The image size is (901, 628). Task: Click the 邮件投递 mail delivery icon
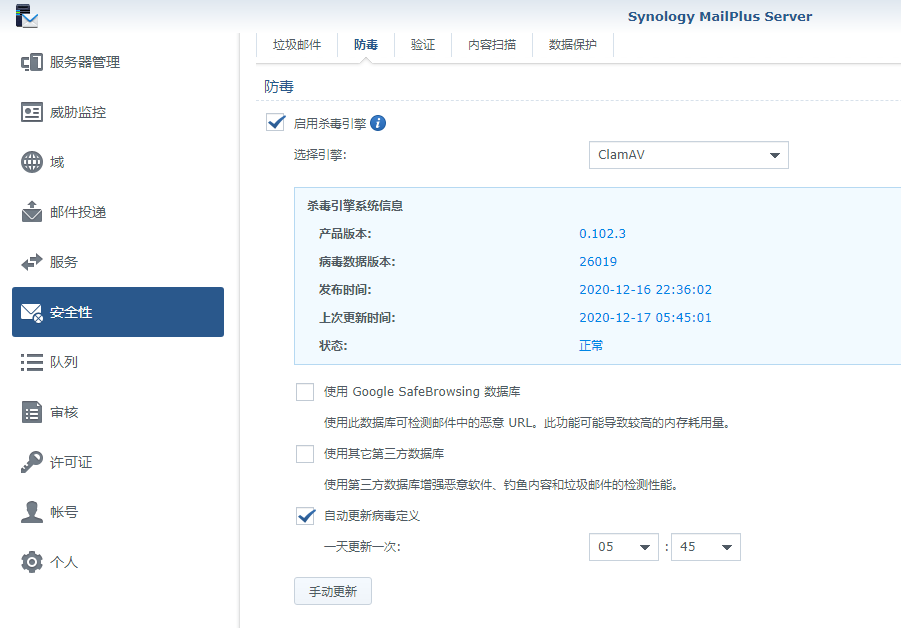32,212
